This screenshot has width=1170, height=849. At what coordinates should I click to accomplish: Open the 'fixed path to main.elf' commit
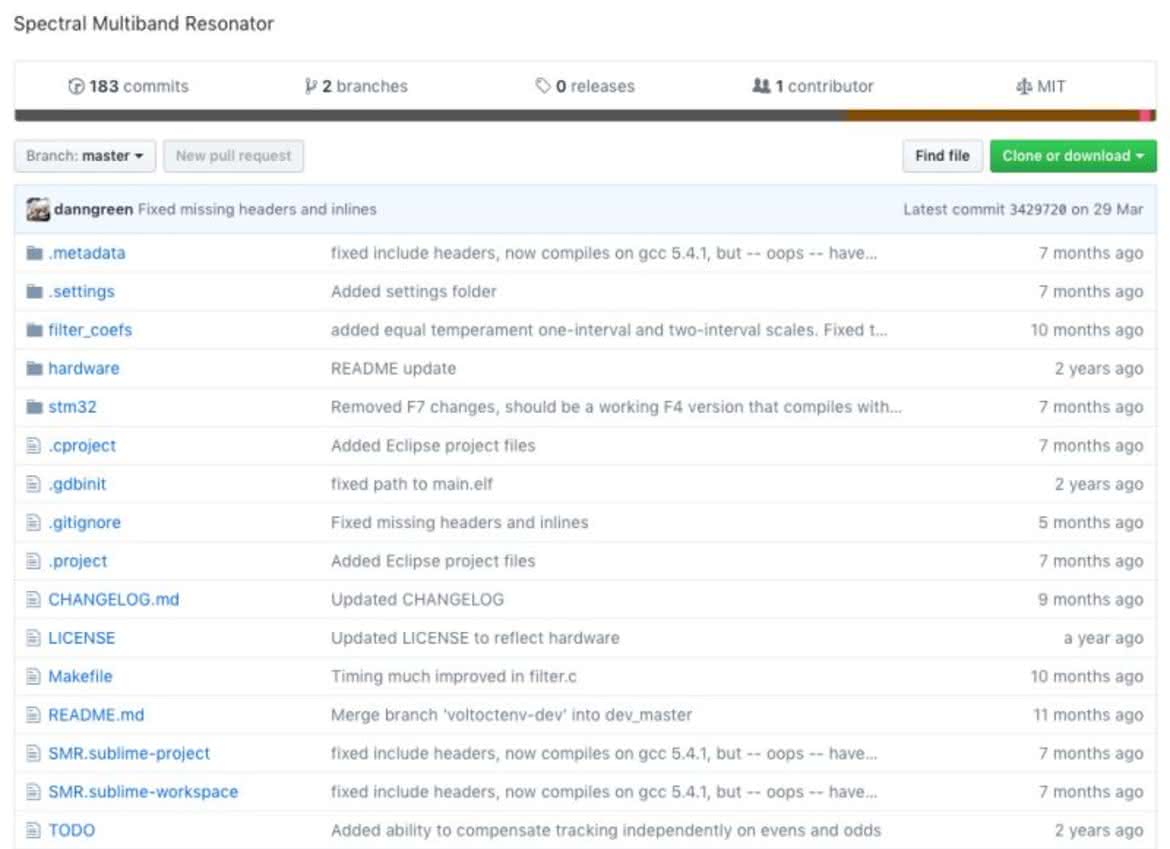[412, 484]
